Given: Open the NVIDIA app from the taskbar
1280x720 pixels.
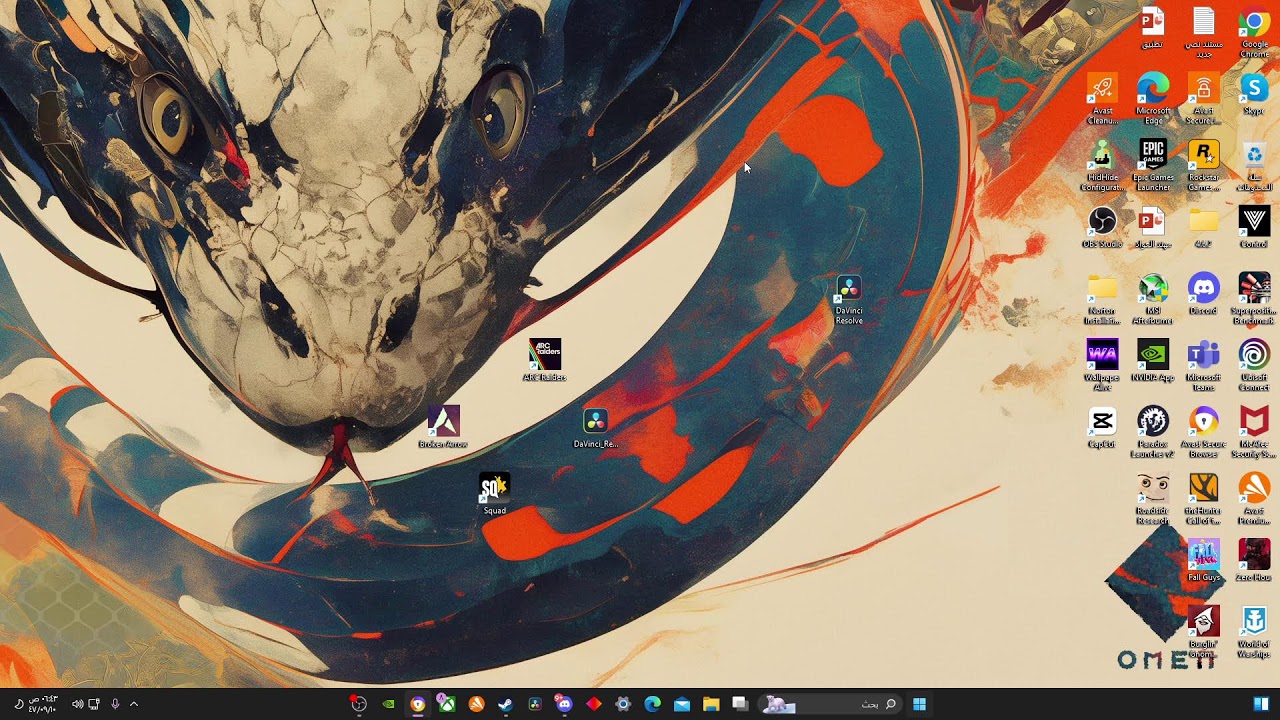Looking at the screenshot, I should click(x=388, y=704).
